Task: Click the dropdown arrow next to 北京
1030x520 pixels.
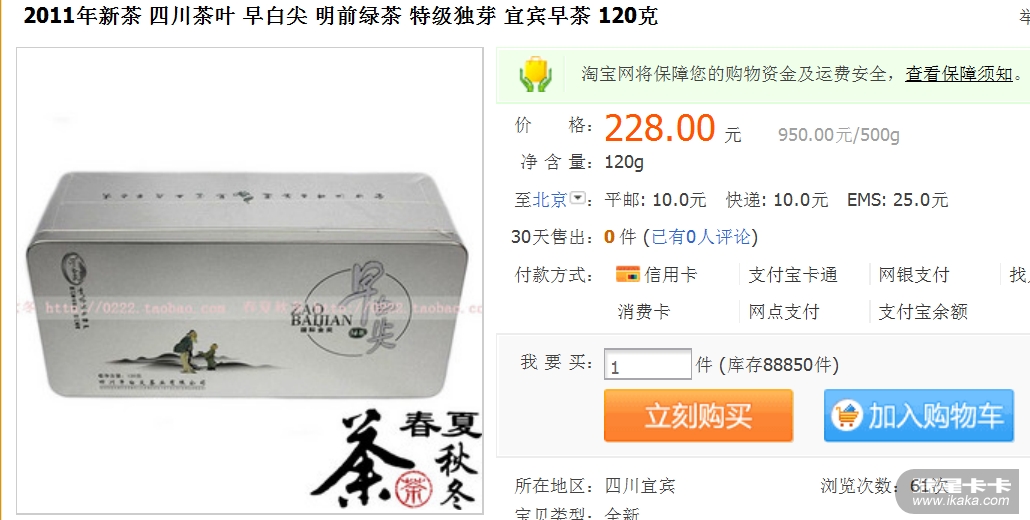Action: (577, 198)
